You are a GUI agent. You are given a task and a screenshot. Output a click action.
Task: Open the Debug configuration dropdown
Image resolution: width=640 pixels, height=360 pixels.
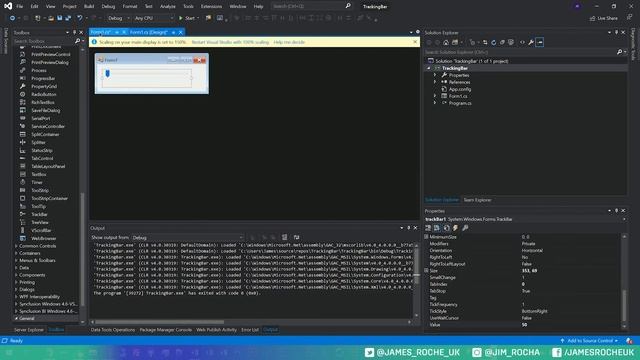coord(118,18)
